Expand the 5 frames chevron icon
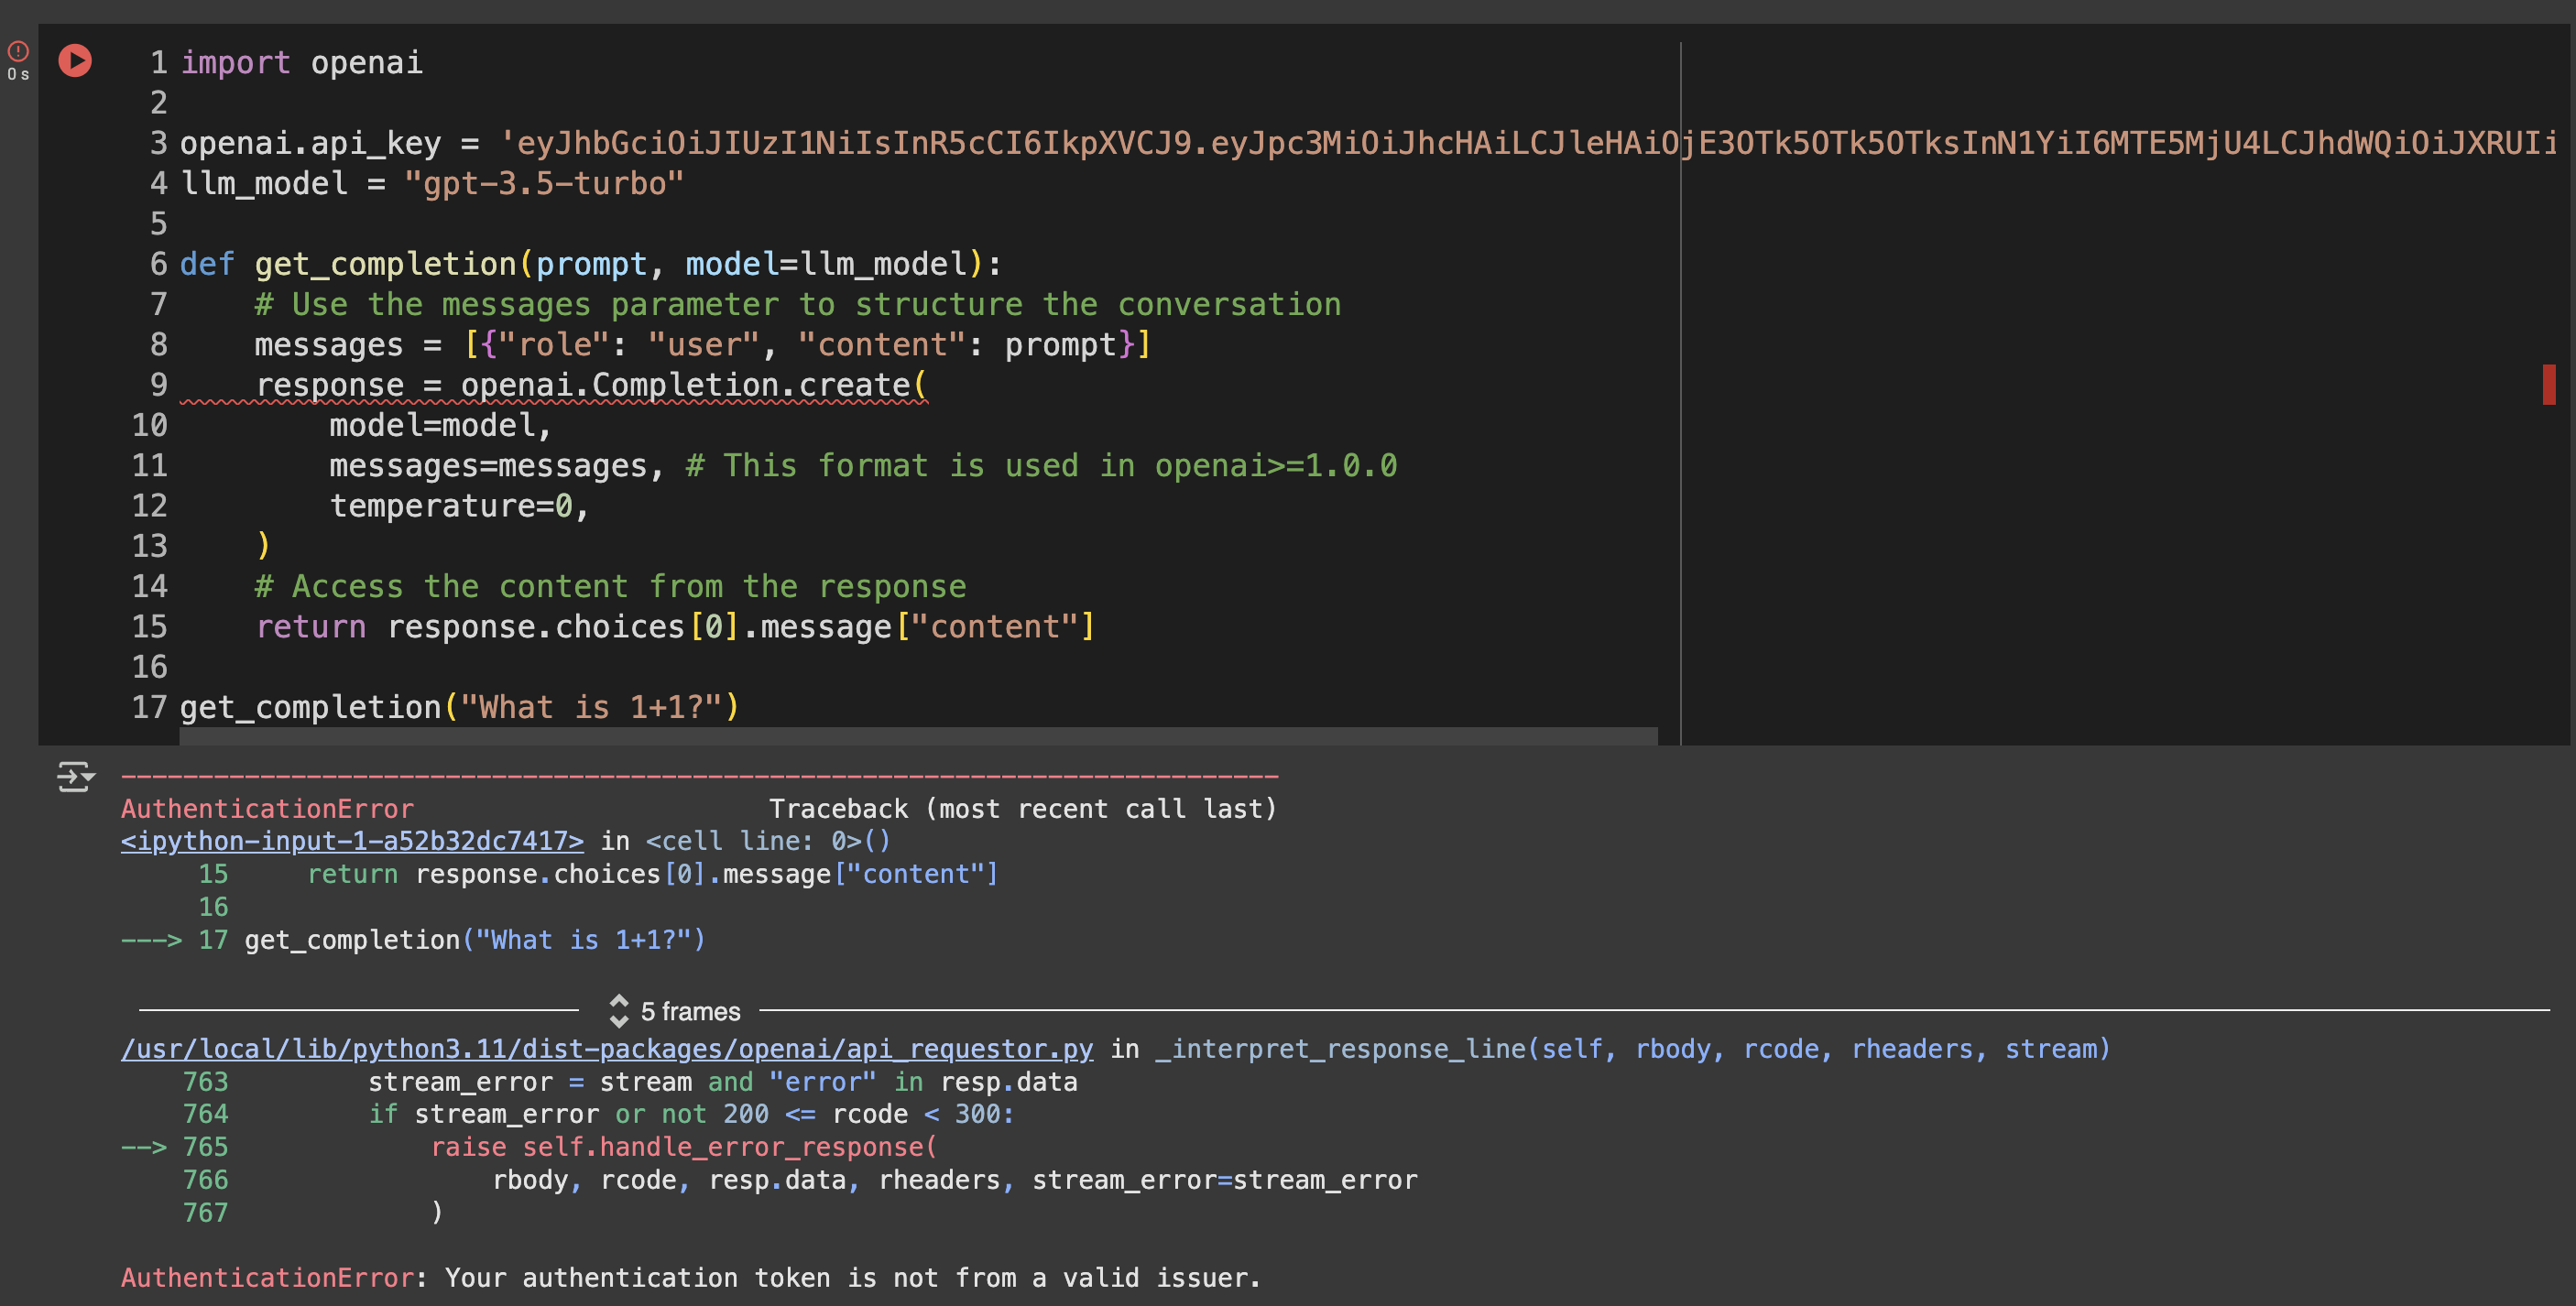2576x1306 pixels. (x=619, y=1011)
